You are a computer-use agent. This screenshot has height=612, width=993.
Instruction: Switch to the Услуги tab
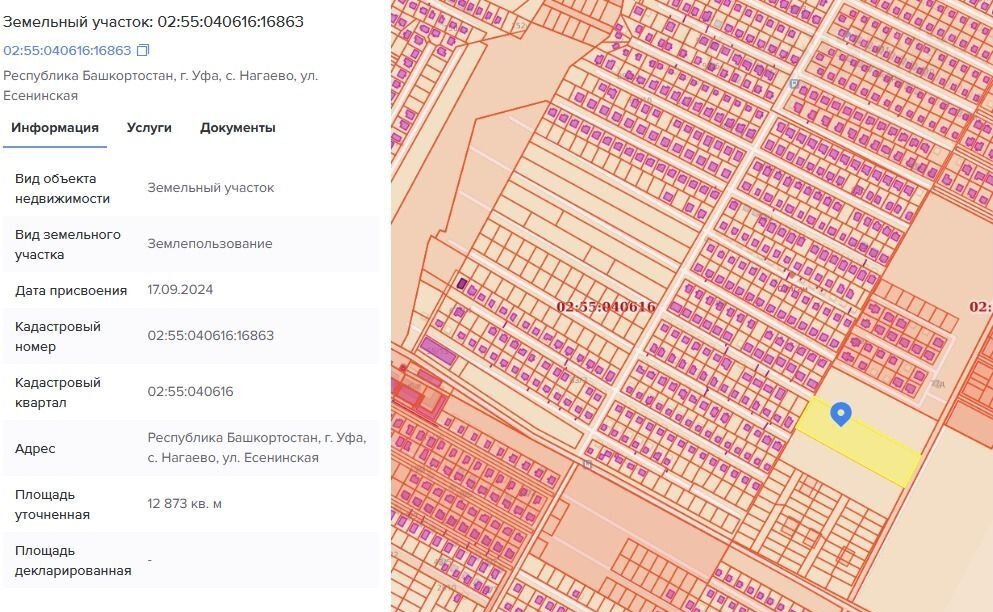(x=149, y=128)
